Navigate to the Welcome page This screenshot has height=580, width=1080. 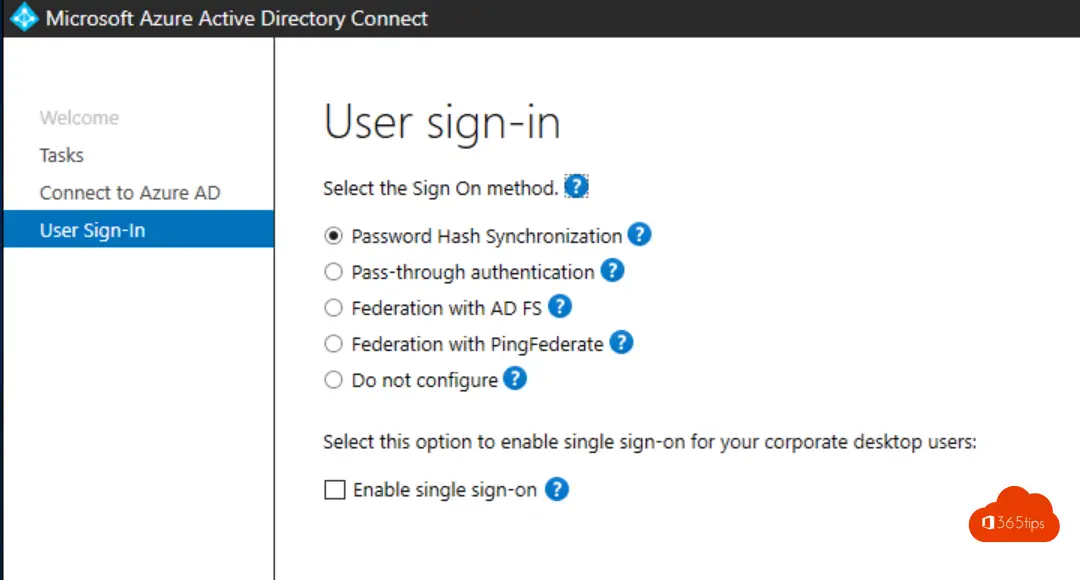pyautogui.click(x=78, y=117)
